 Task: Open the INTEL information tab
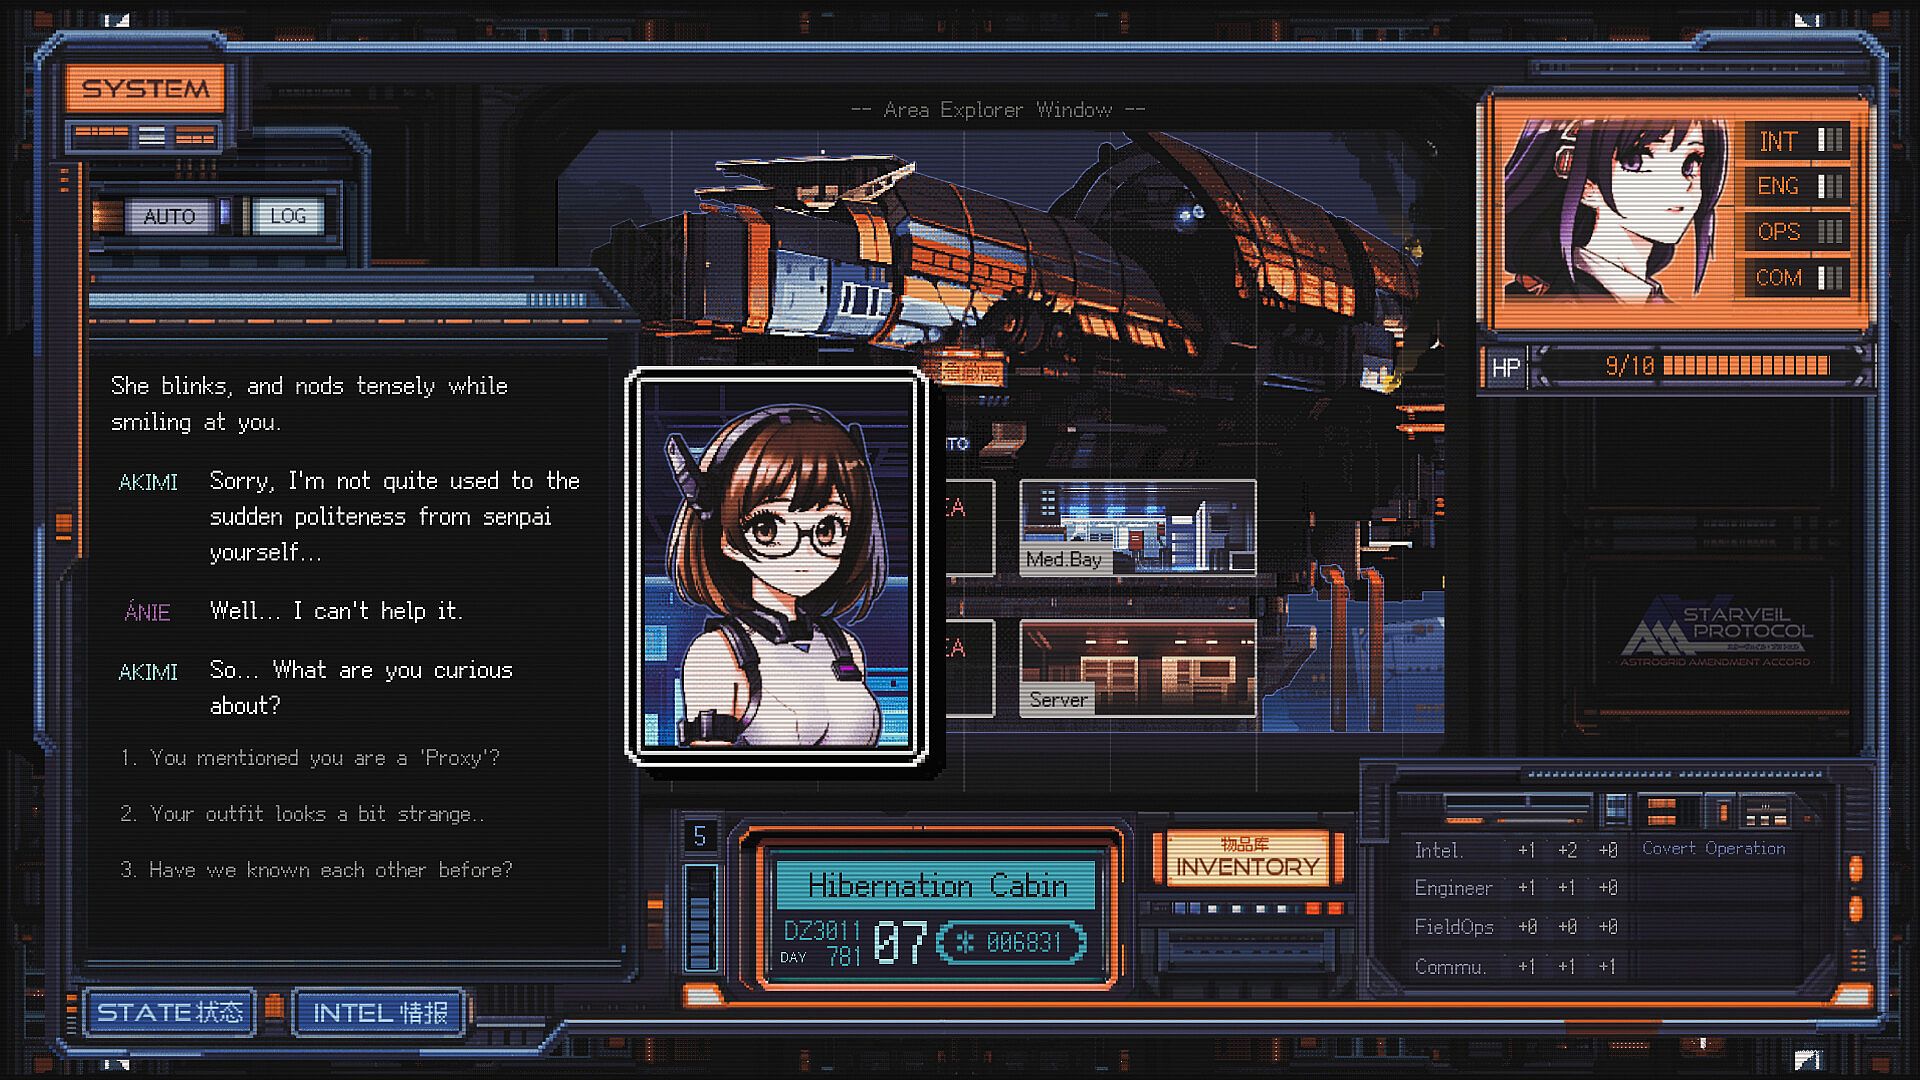click(380, 1012)
